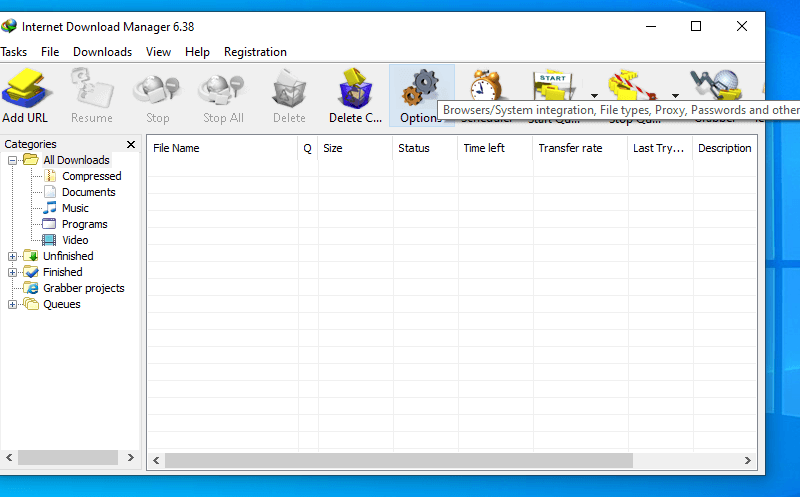Select the Unfinished category
The image size is (800, 497).
68,256
